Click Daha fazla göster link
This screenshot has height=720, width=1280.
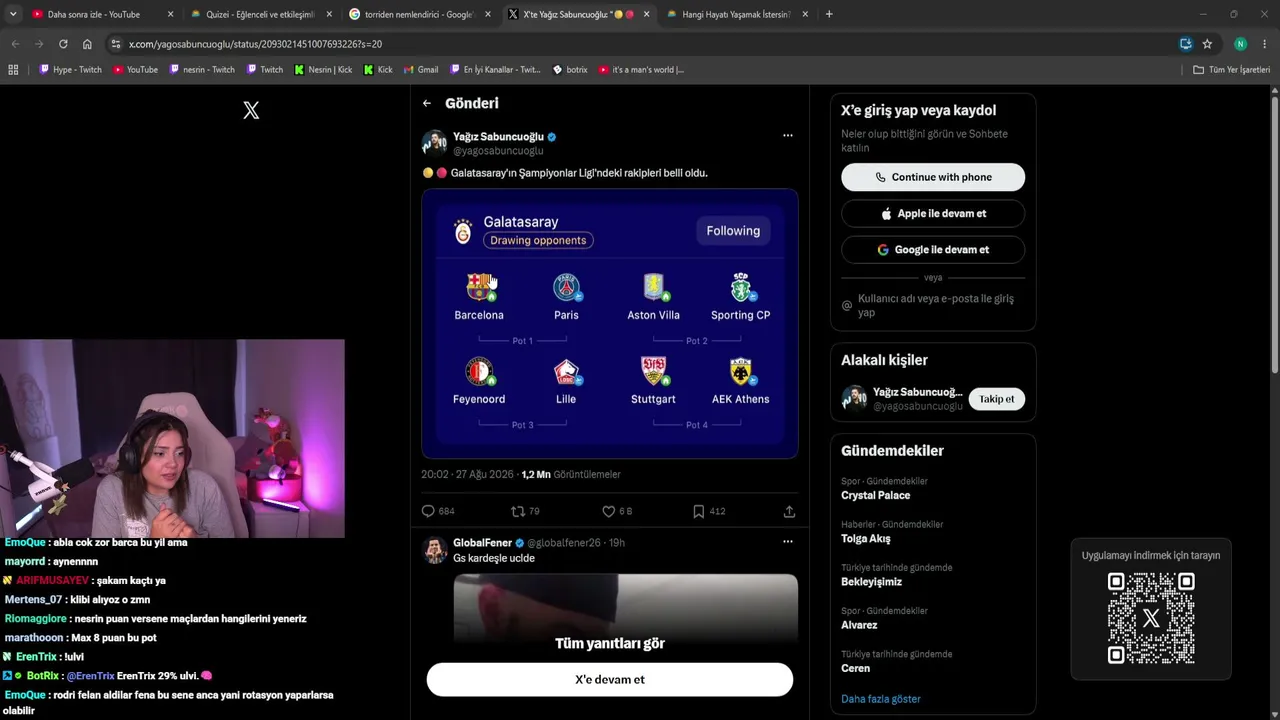tap(881, 699)
